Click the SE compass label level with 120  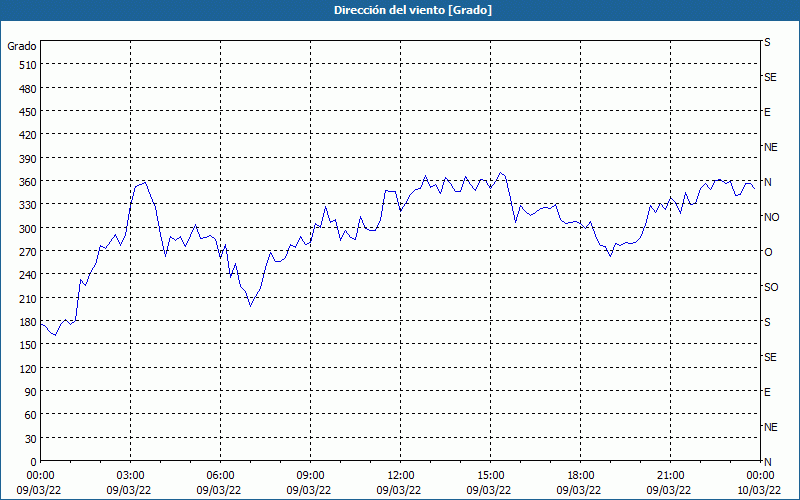[770, 357]
